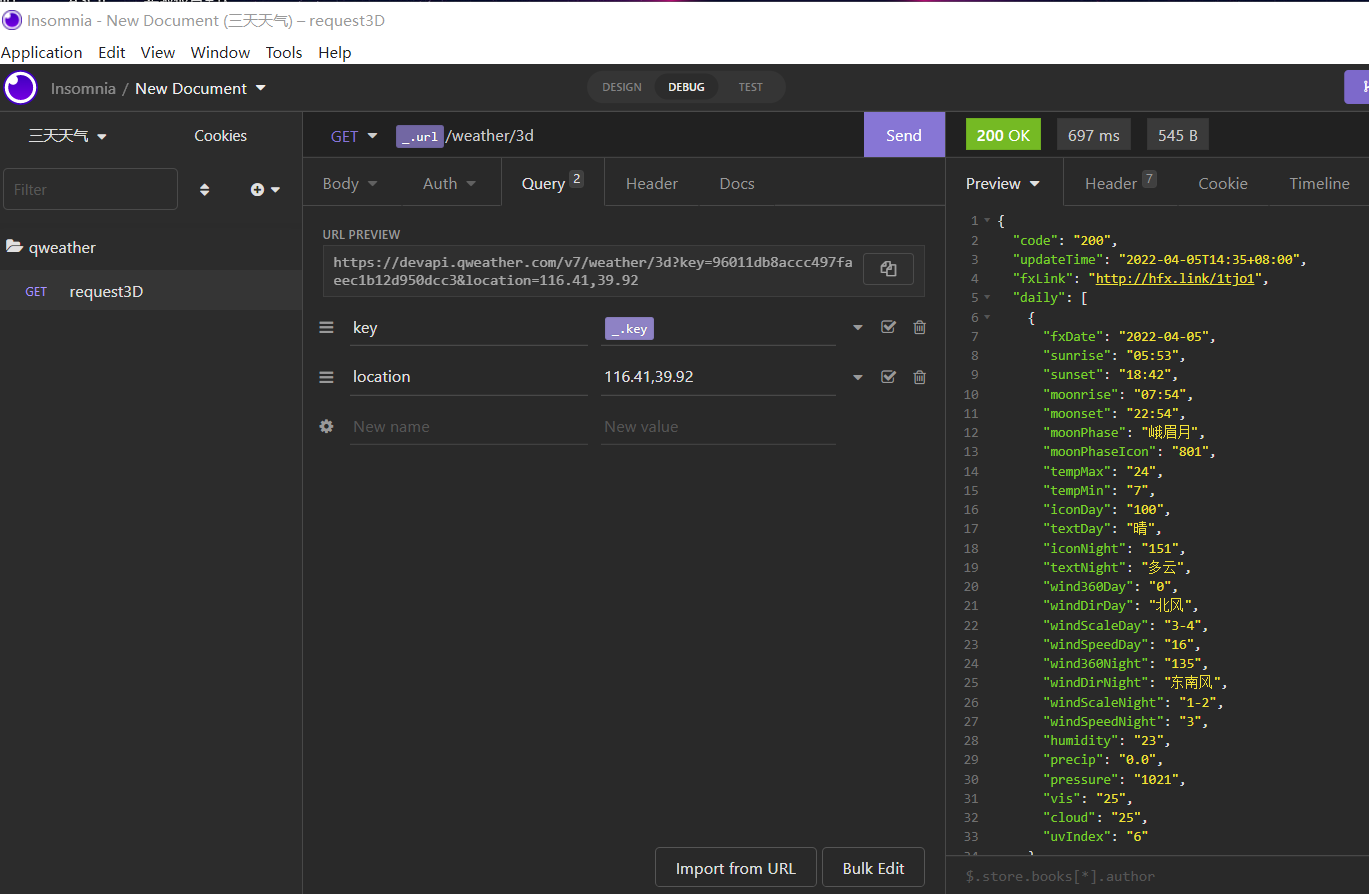This screenshot has width=1369, height=894.
Task: Open the Body type dropdown
Action: point(350,183)
